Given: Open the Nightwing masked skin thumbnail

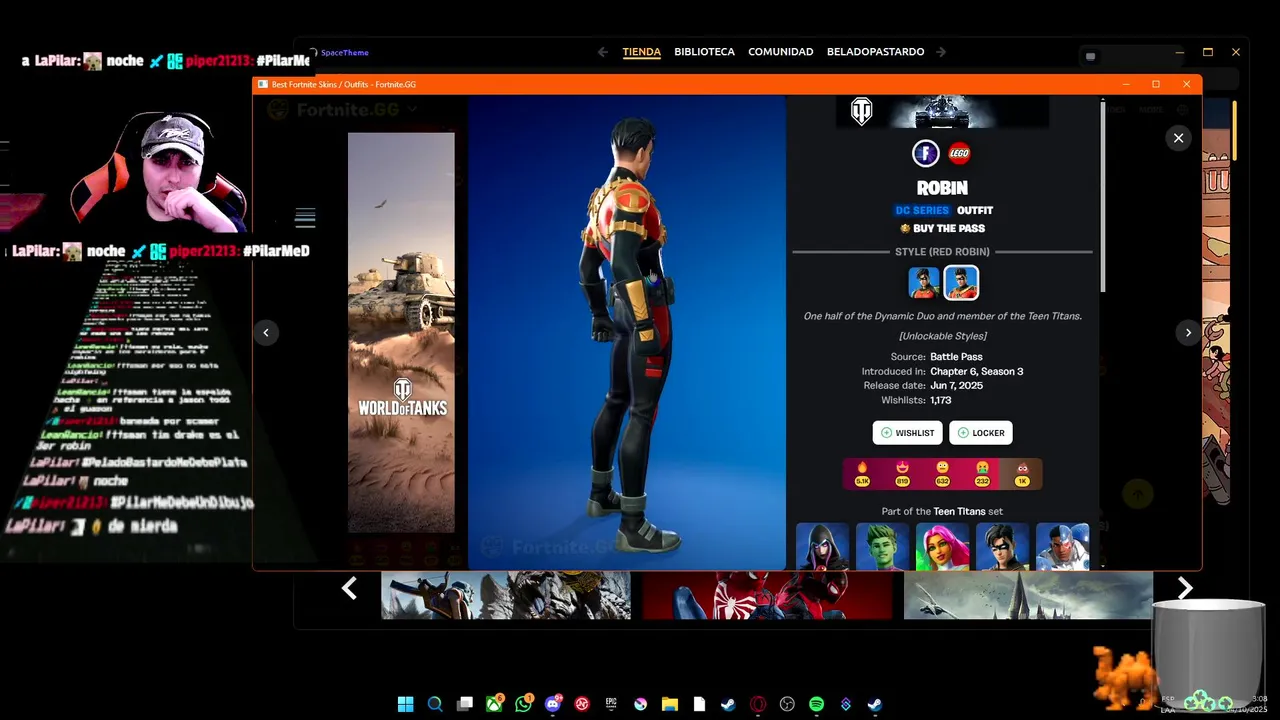Looking at the screenshot, I should 1003,546.
